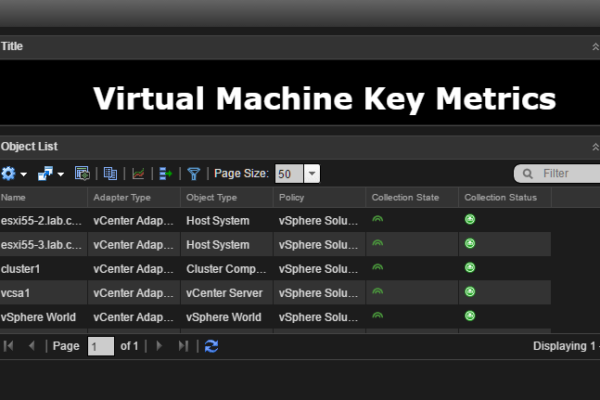The image size is (600, 400).
Task: Click collection status green icon for vcsa1
Action: point(470,292)
